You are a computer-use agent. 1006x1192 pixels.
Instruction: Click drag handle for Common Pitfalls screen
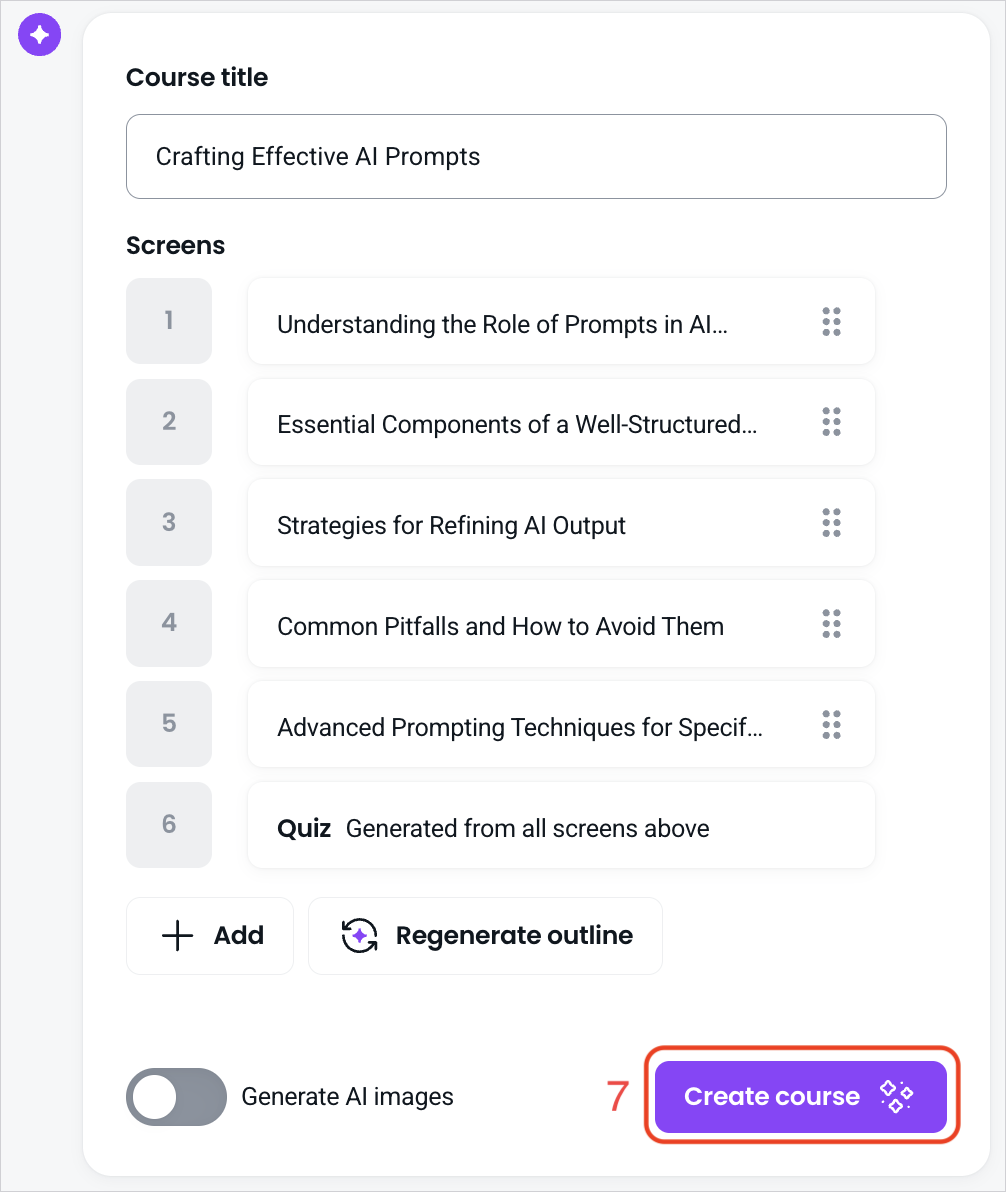[x=832, y=623]
